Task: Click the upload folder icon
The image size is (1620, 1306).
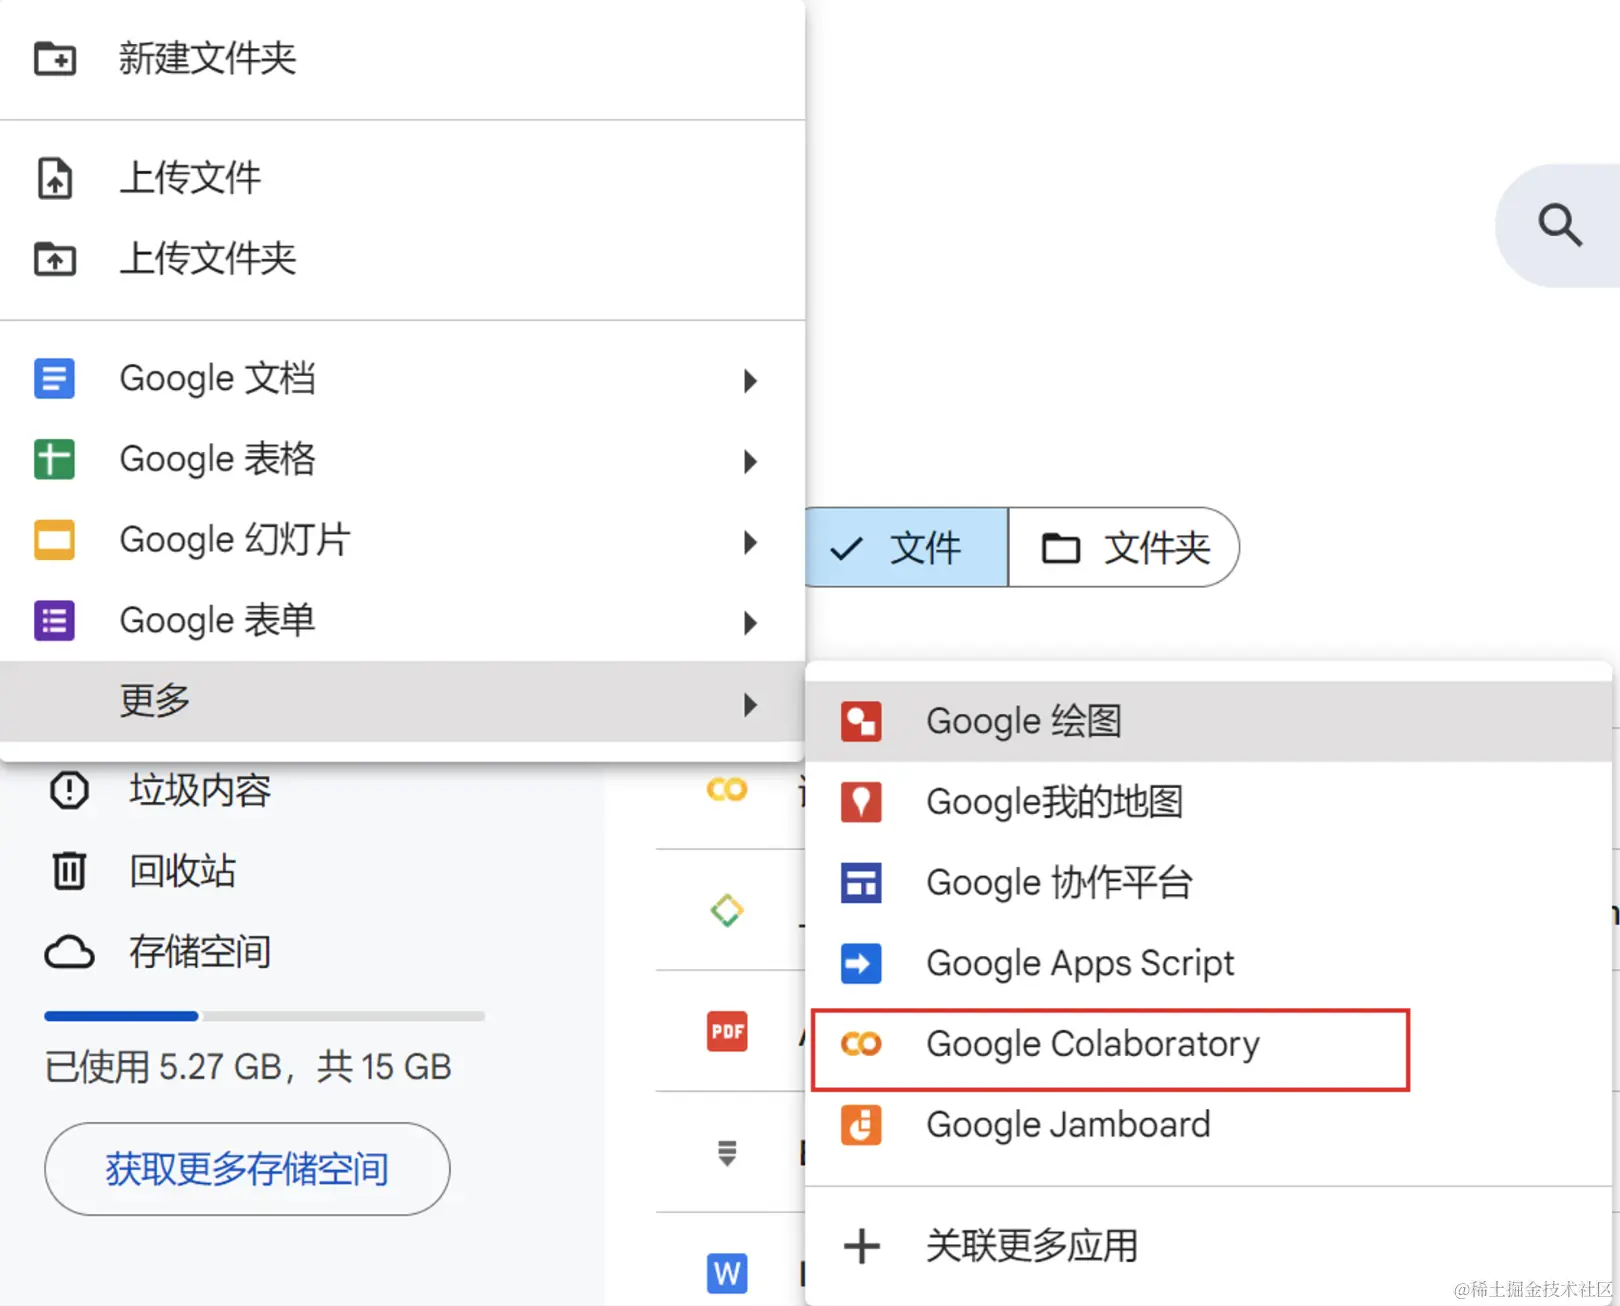Action: coord(55,260)
